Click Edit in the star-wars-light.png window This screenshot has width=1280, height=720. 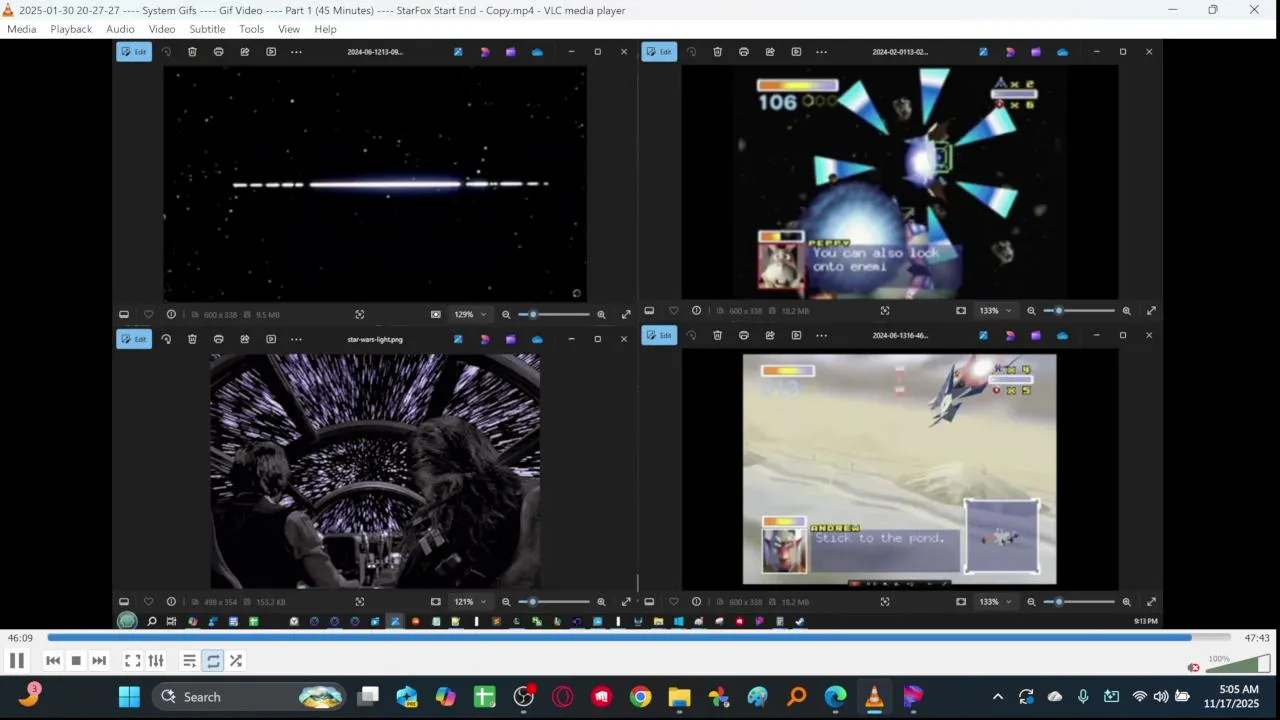click(134, 339)
